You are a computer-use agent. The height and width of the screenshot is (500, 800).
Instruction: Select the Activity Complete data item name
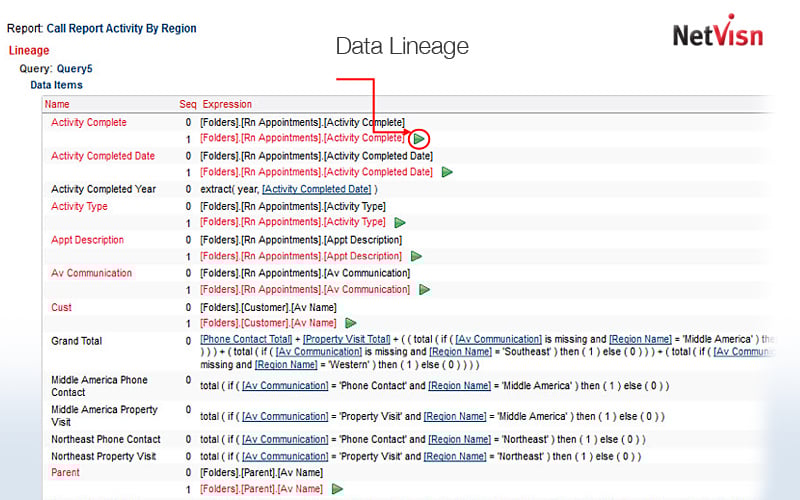tap(89, 122)
